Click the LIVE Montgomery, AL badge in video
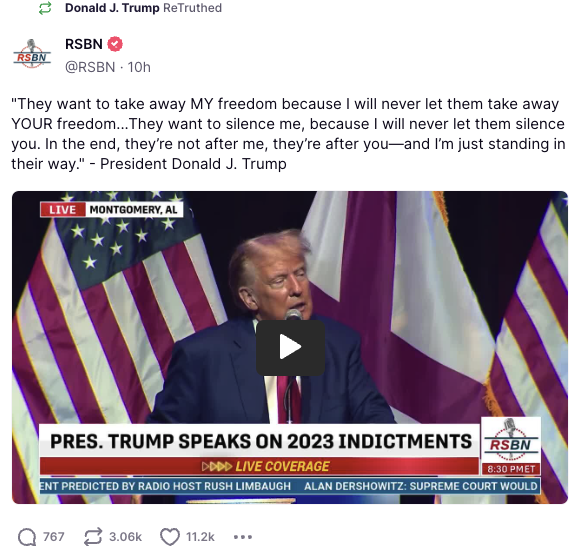 pyautogui.click(x=111, y=210)
